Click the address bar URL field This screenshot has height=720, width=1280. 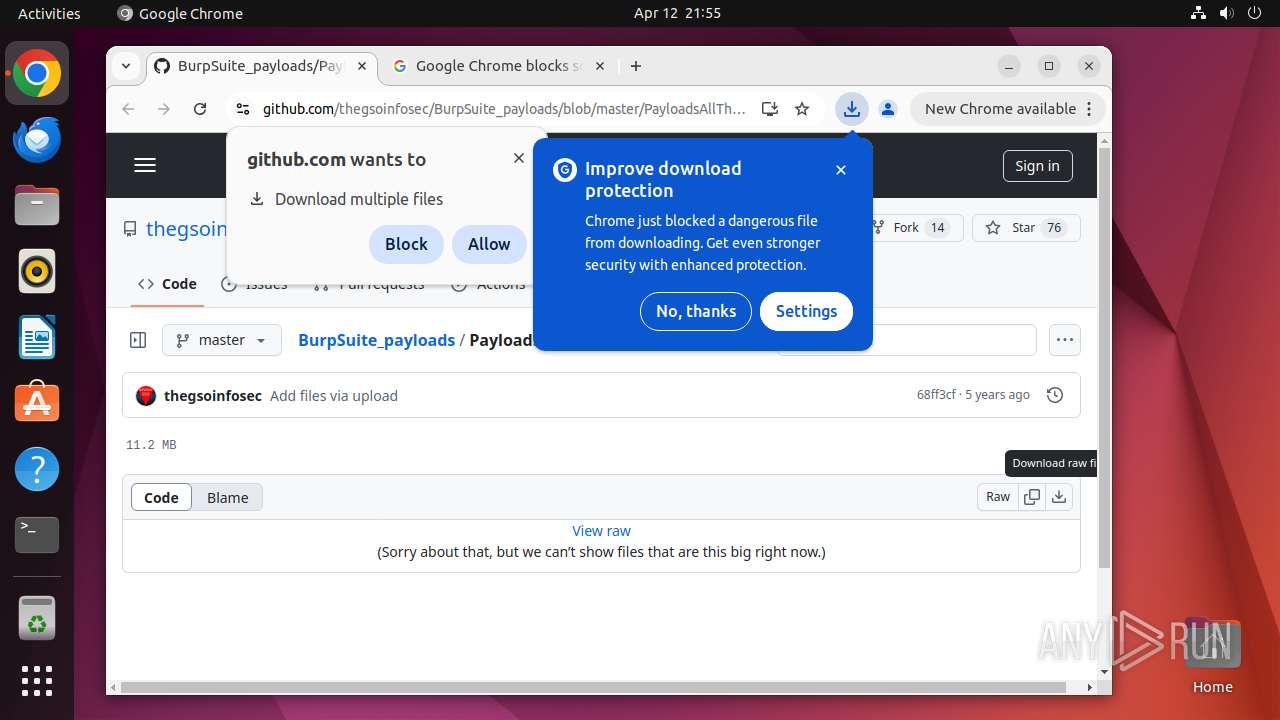click(x=504, y=109)
